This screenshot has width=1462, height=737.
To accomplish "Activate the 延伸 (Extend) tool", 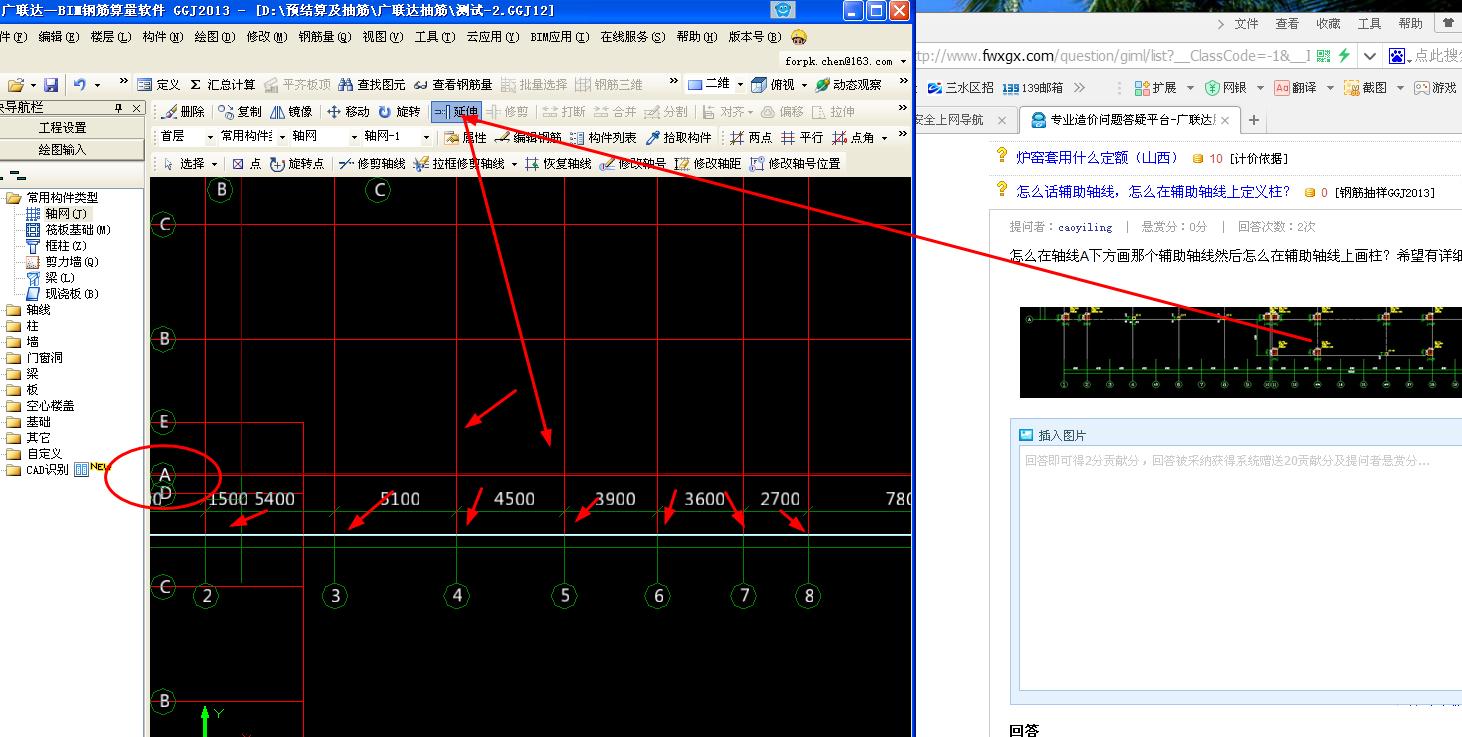I will [457, 111].
